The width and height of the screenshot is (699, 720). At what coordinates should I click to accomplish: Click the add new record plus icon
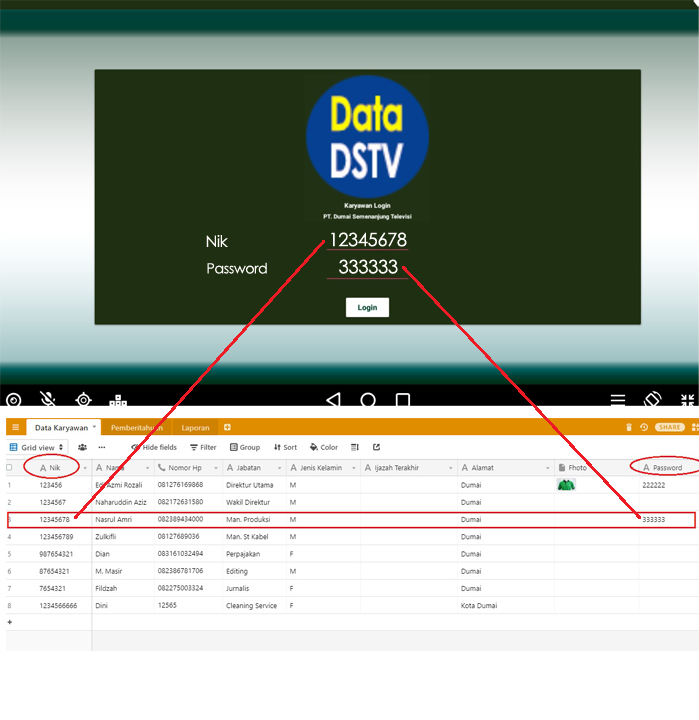click(10, 622)
